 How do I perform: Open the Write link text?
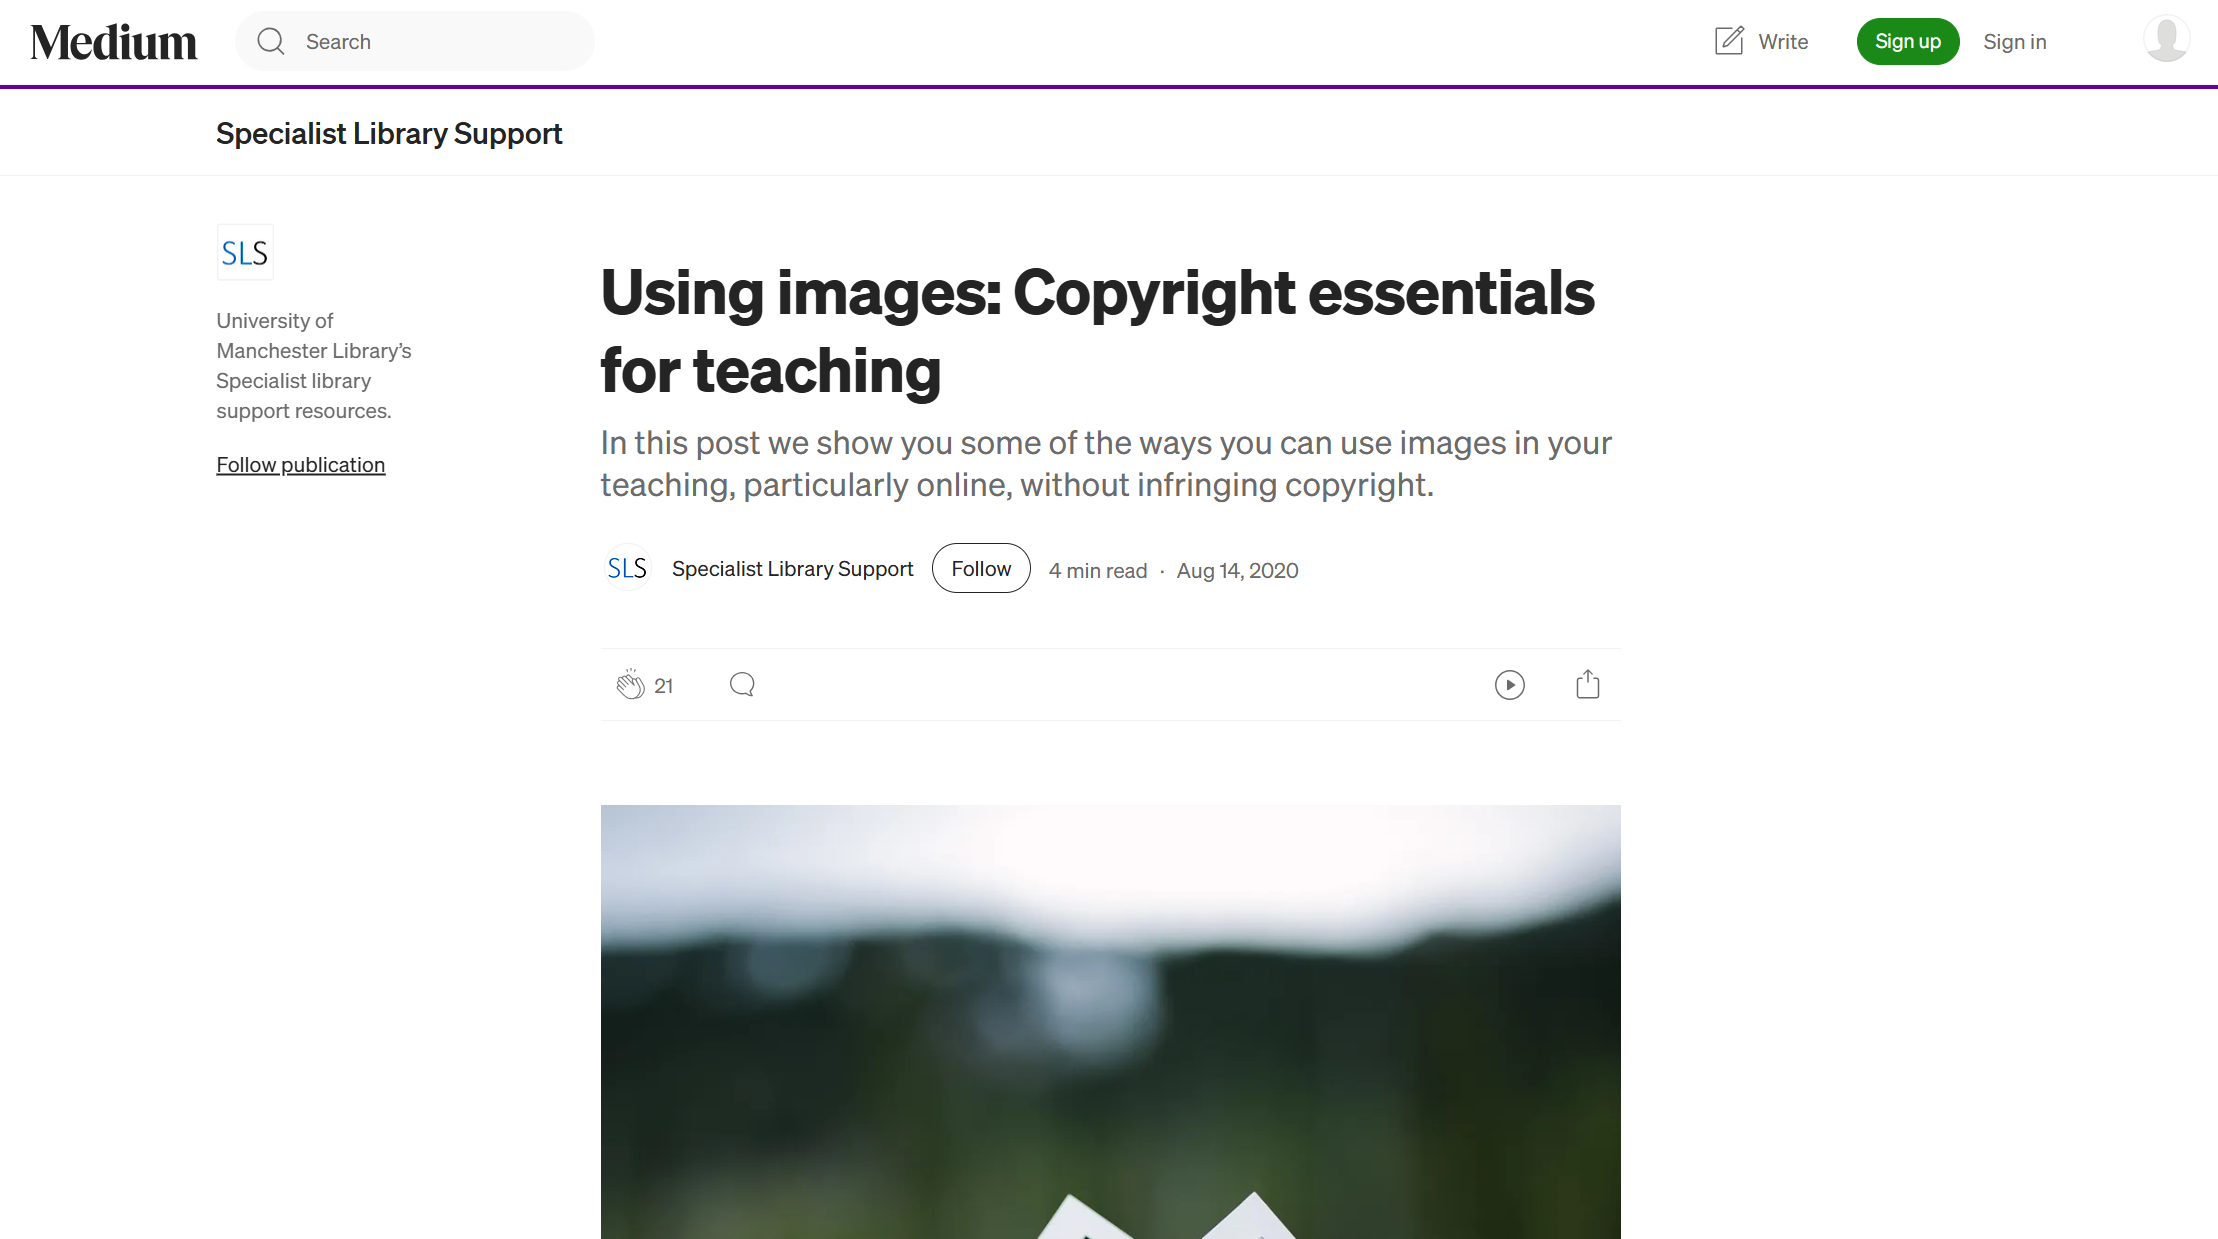[x=1783, y=42]
